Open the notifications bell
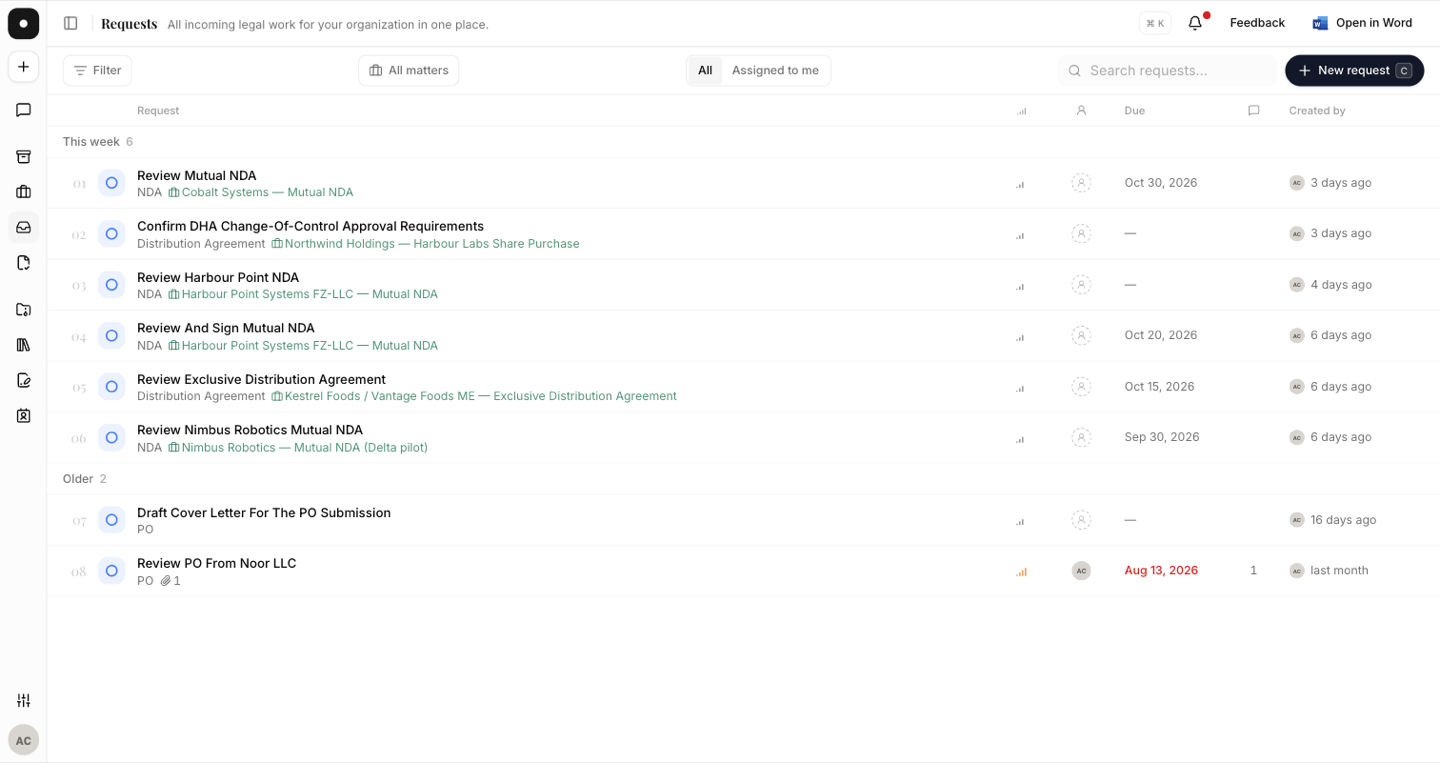Screen dimensions: 1440x763 (x=1195, y=23)
